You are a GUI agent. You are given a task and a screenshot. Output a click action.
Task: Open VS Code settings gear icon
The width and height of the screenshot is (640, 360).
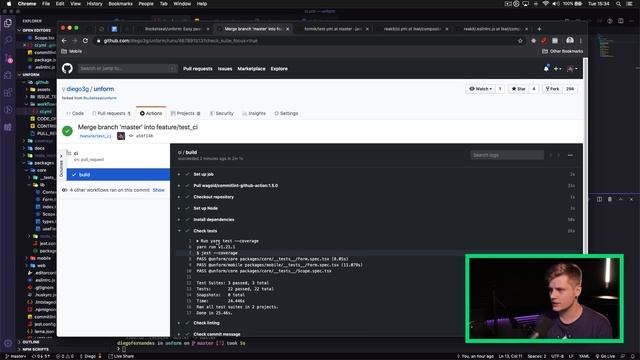pos(8,344)
